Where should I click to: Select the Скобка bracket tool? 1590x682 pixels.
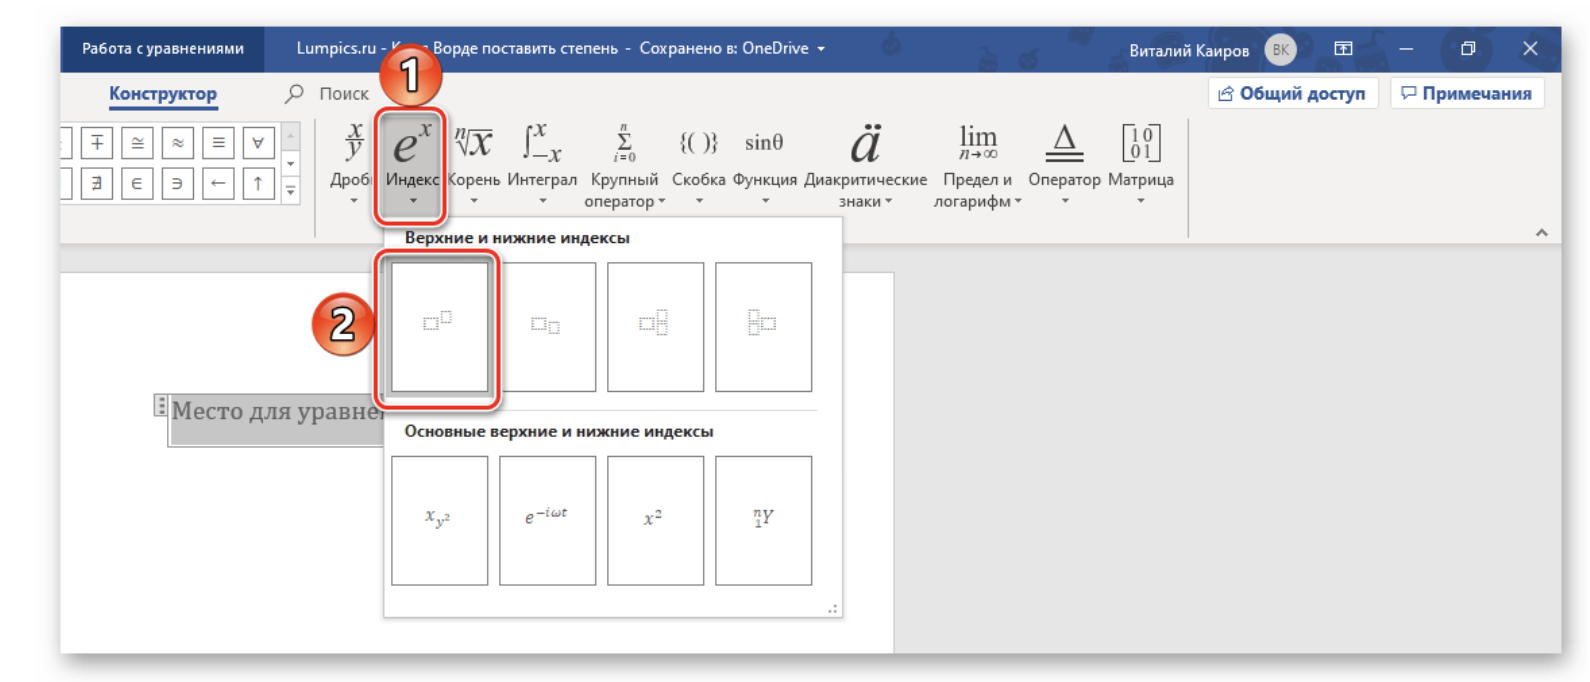pyautogui.click(x=698, y=160)
